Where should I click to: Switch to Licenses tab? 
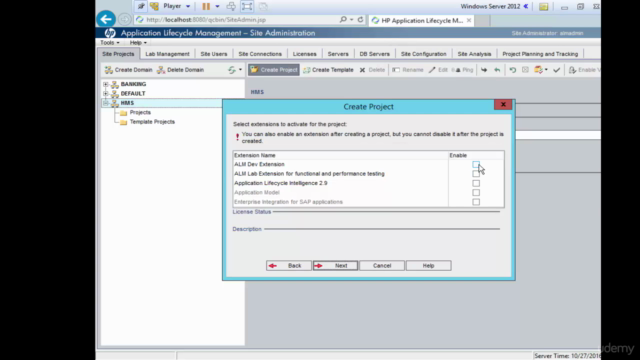pos(304,54)
